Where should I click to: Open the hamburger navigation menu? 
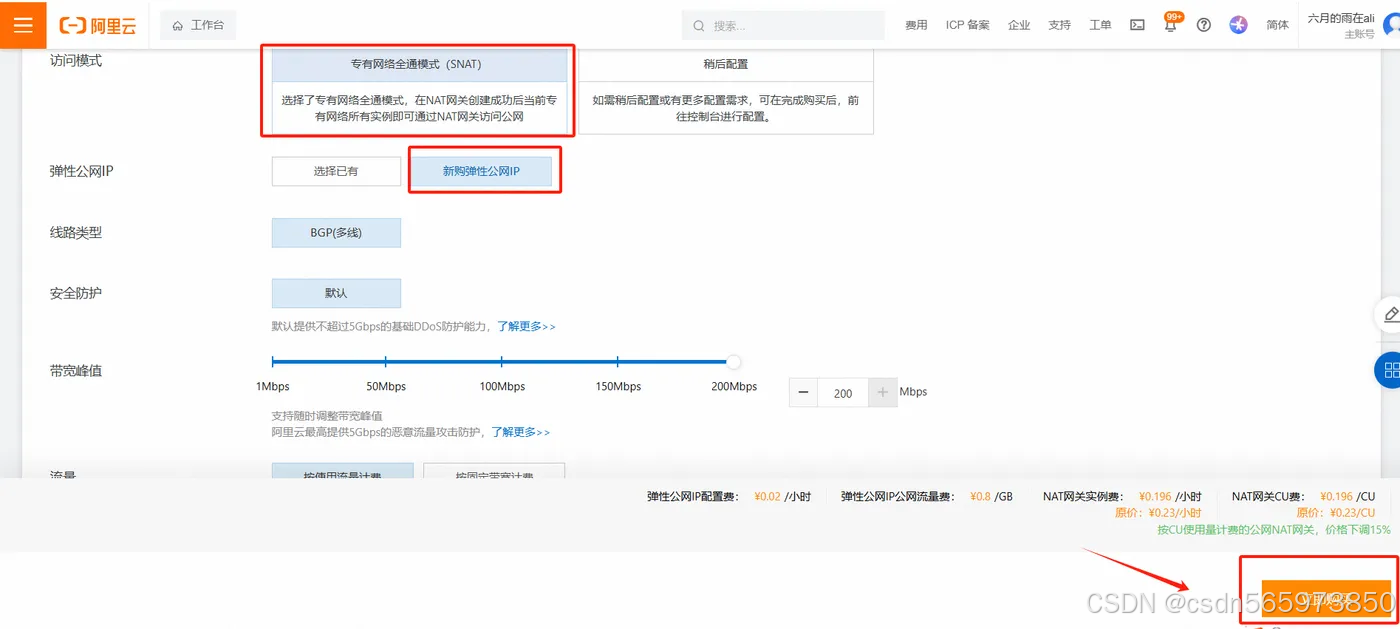[23, 25]
